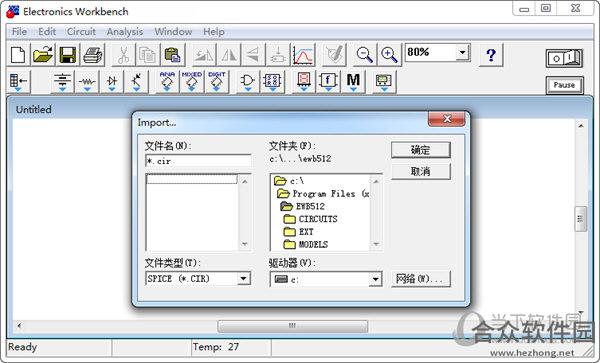Click the workspace scroll left arrow
The height and width of the screenshot is (363, 600).
coord(19,326)
